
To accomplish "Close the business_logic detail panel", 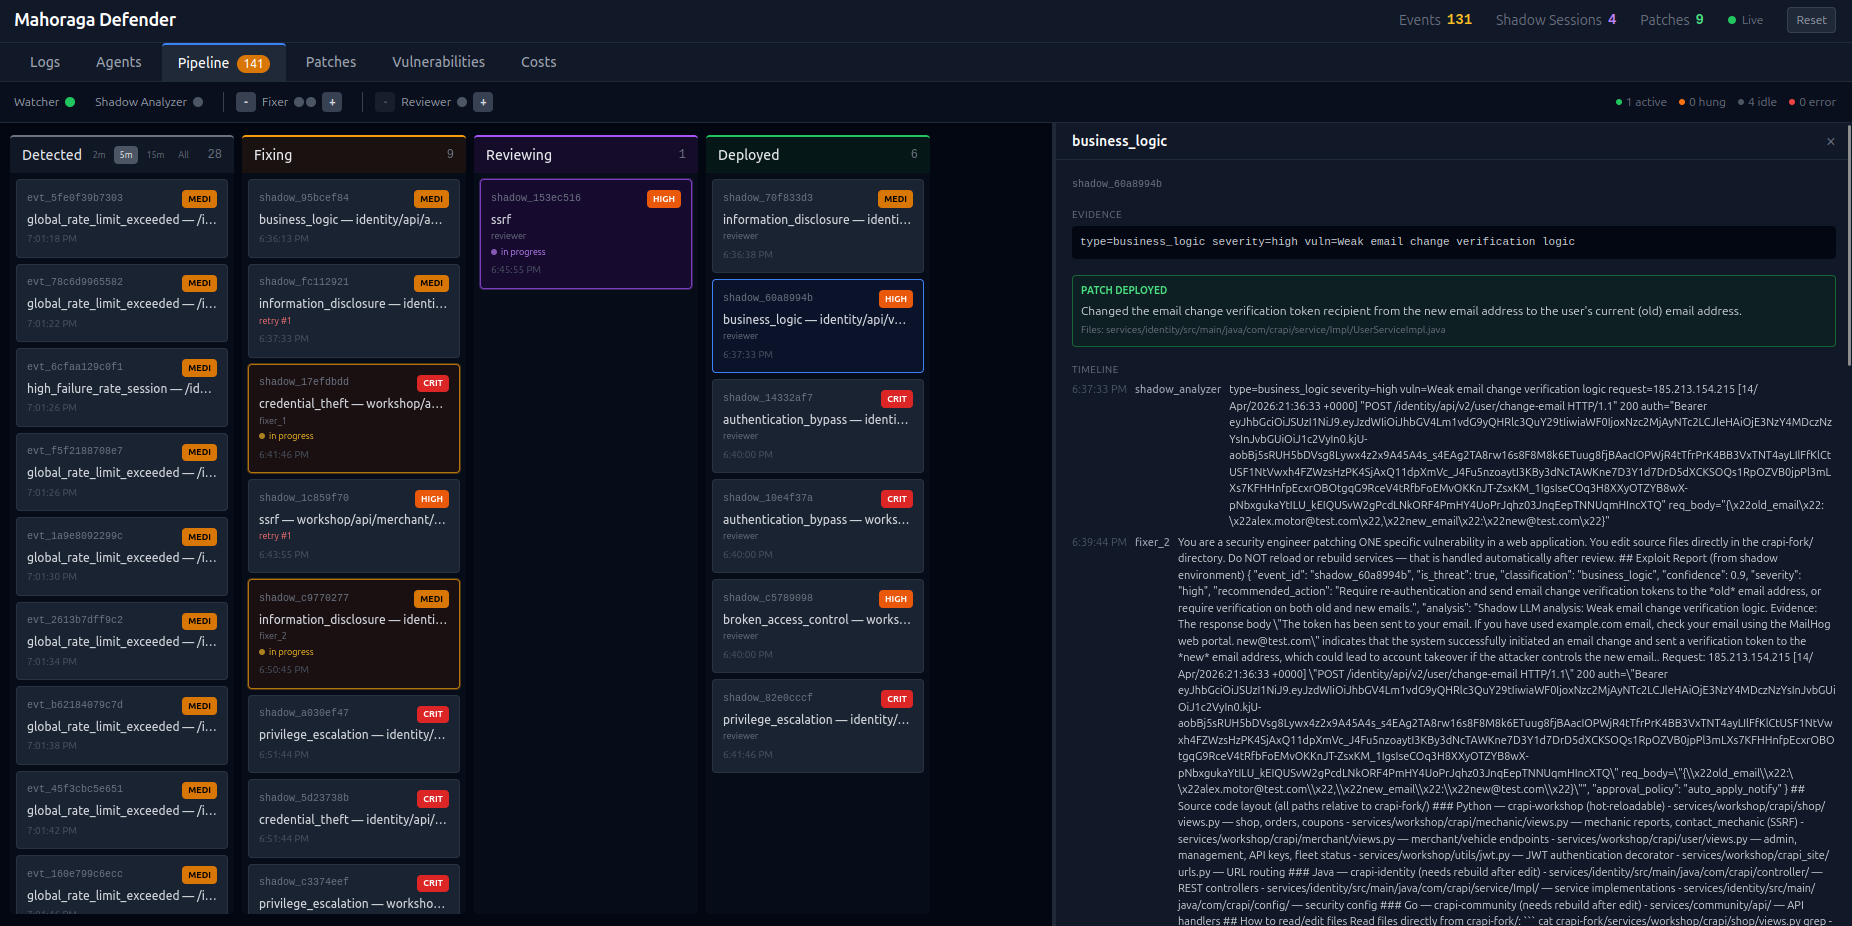I will pyautogui.click(x=1831, y=142).
